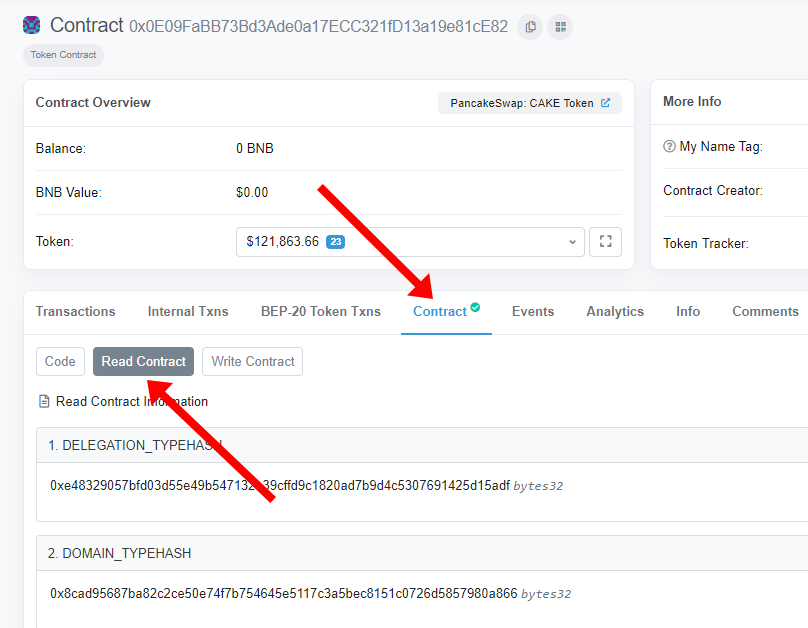
Task: Open the expanded token holdings view icon
Action: (605, 242)
